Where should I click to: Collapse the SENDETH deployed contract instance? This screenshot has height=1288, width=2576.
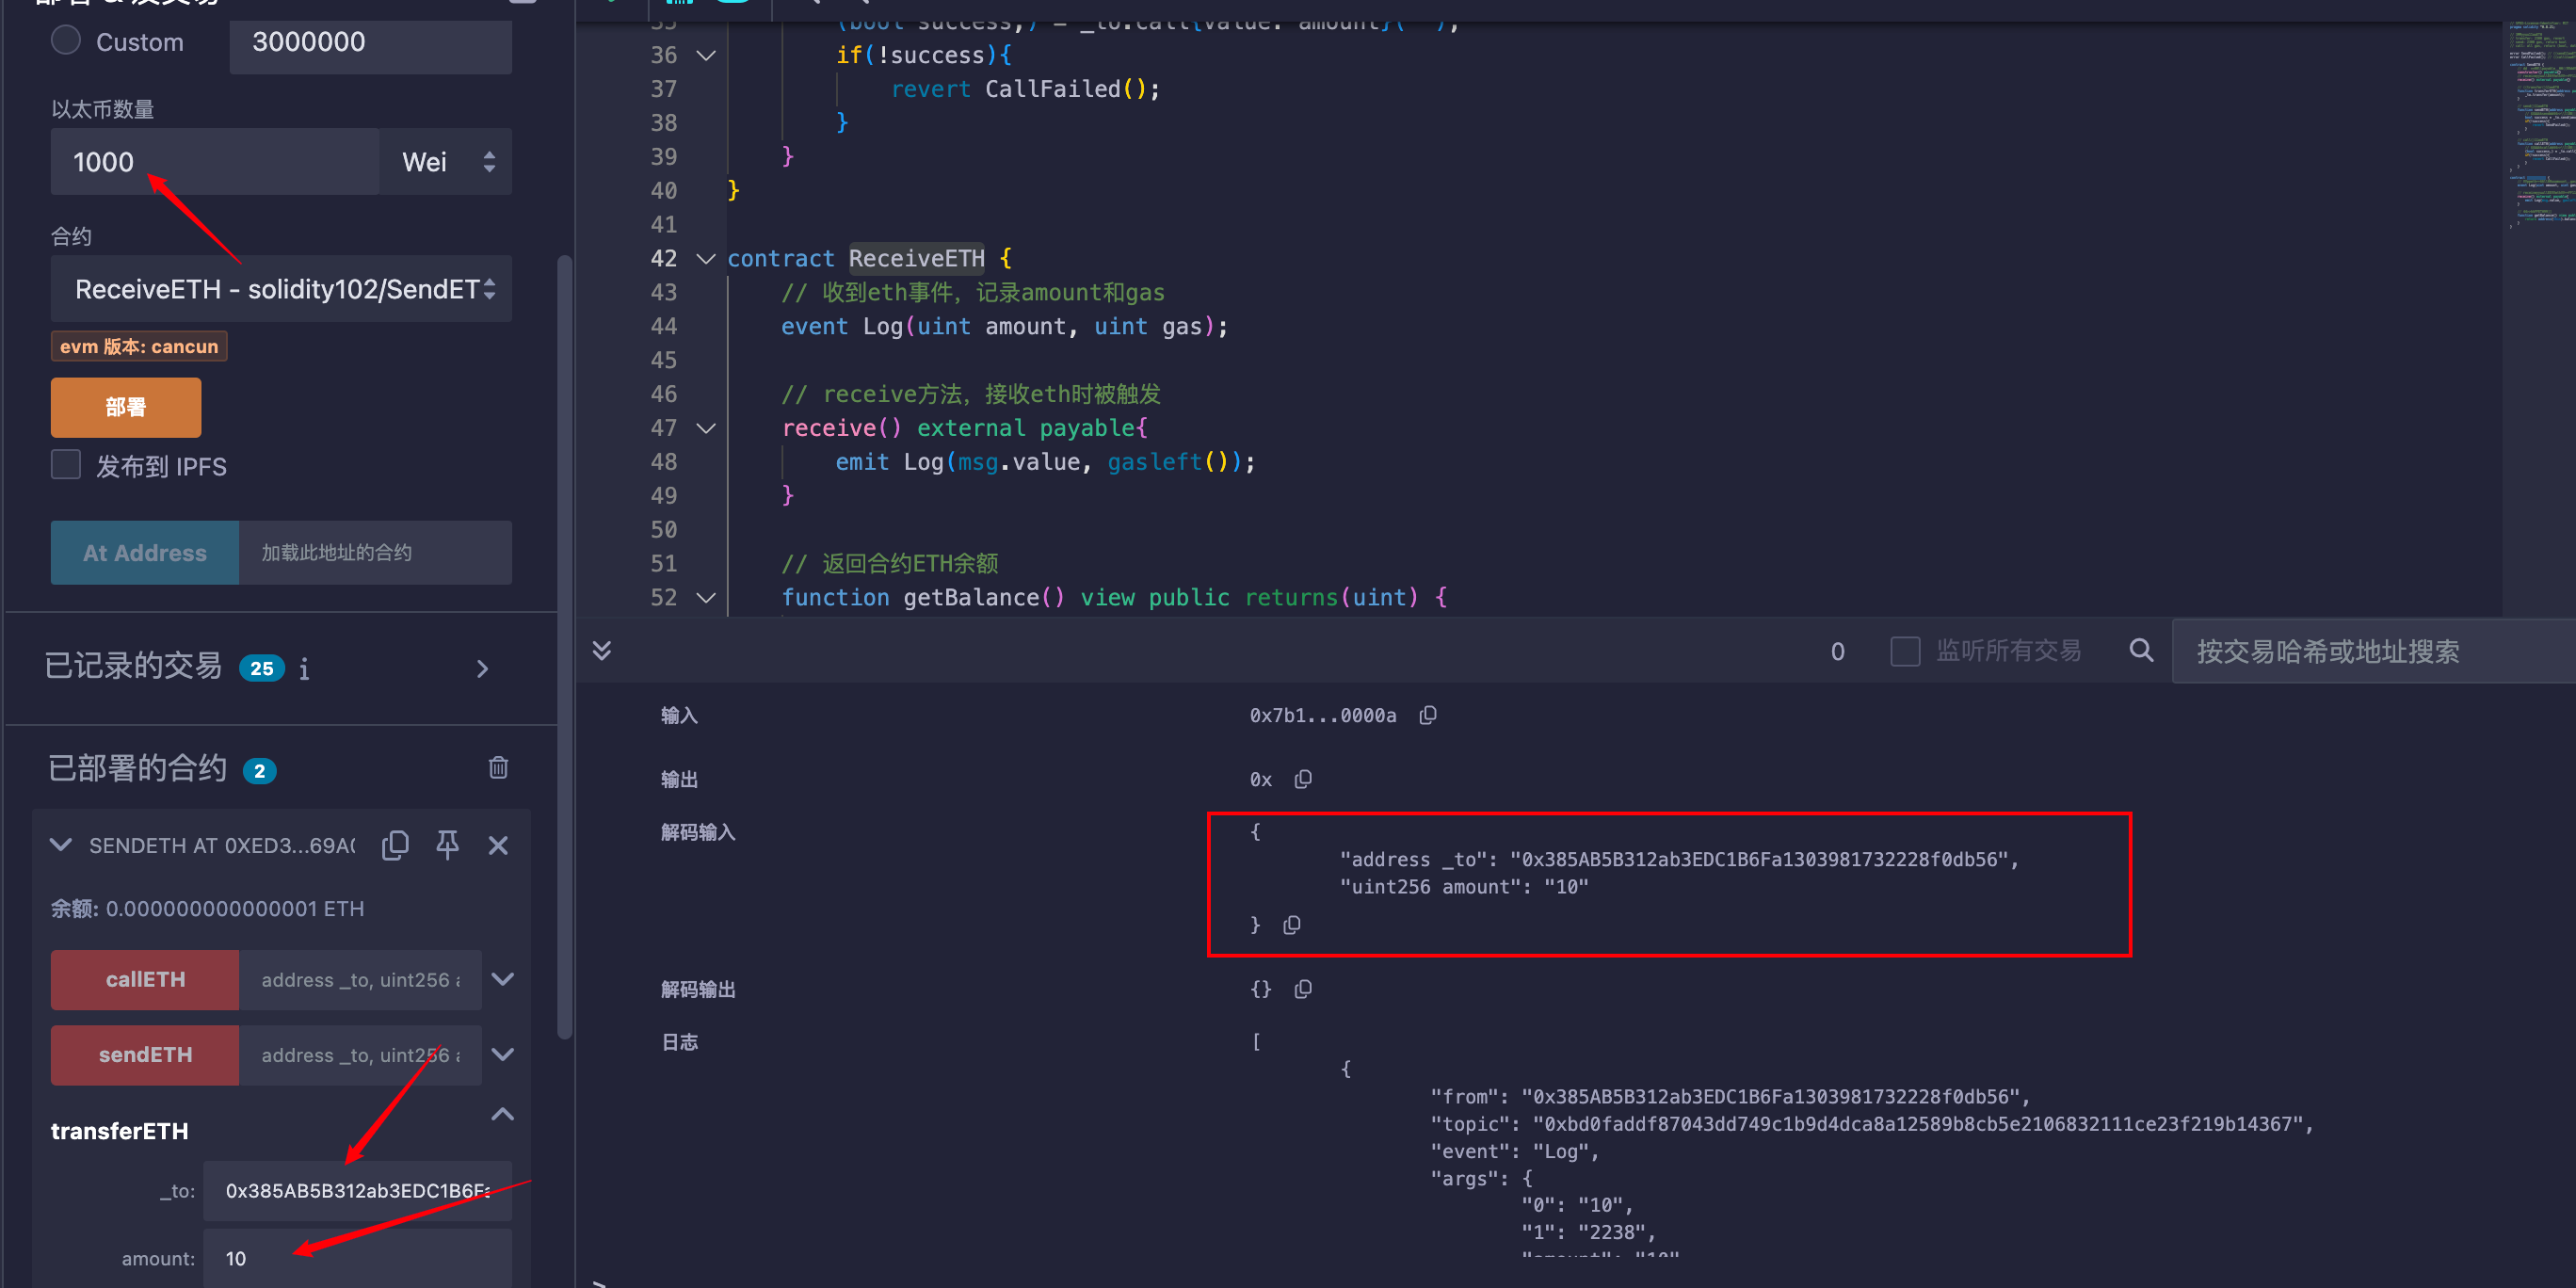click(x=61, y=845)
